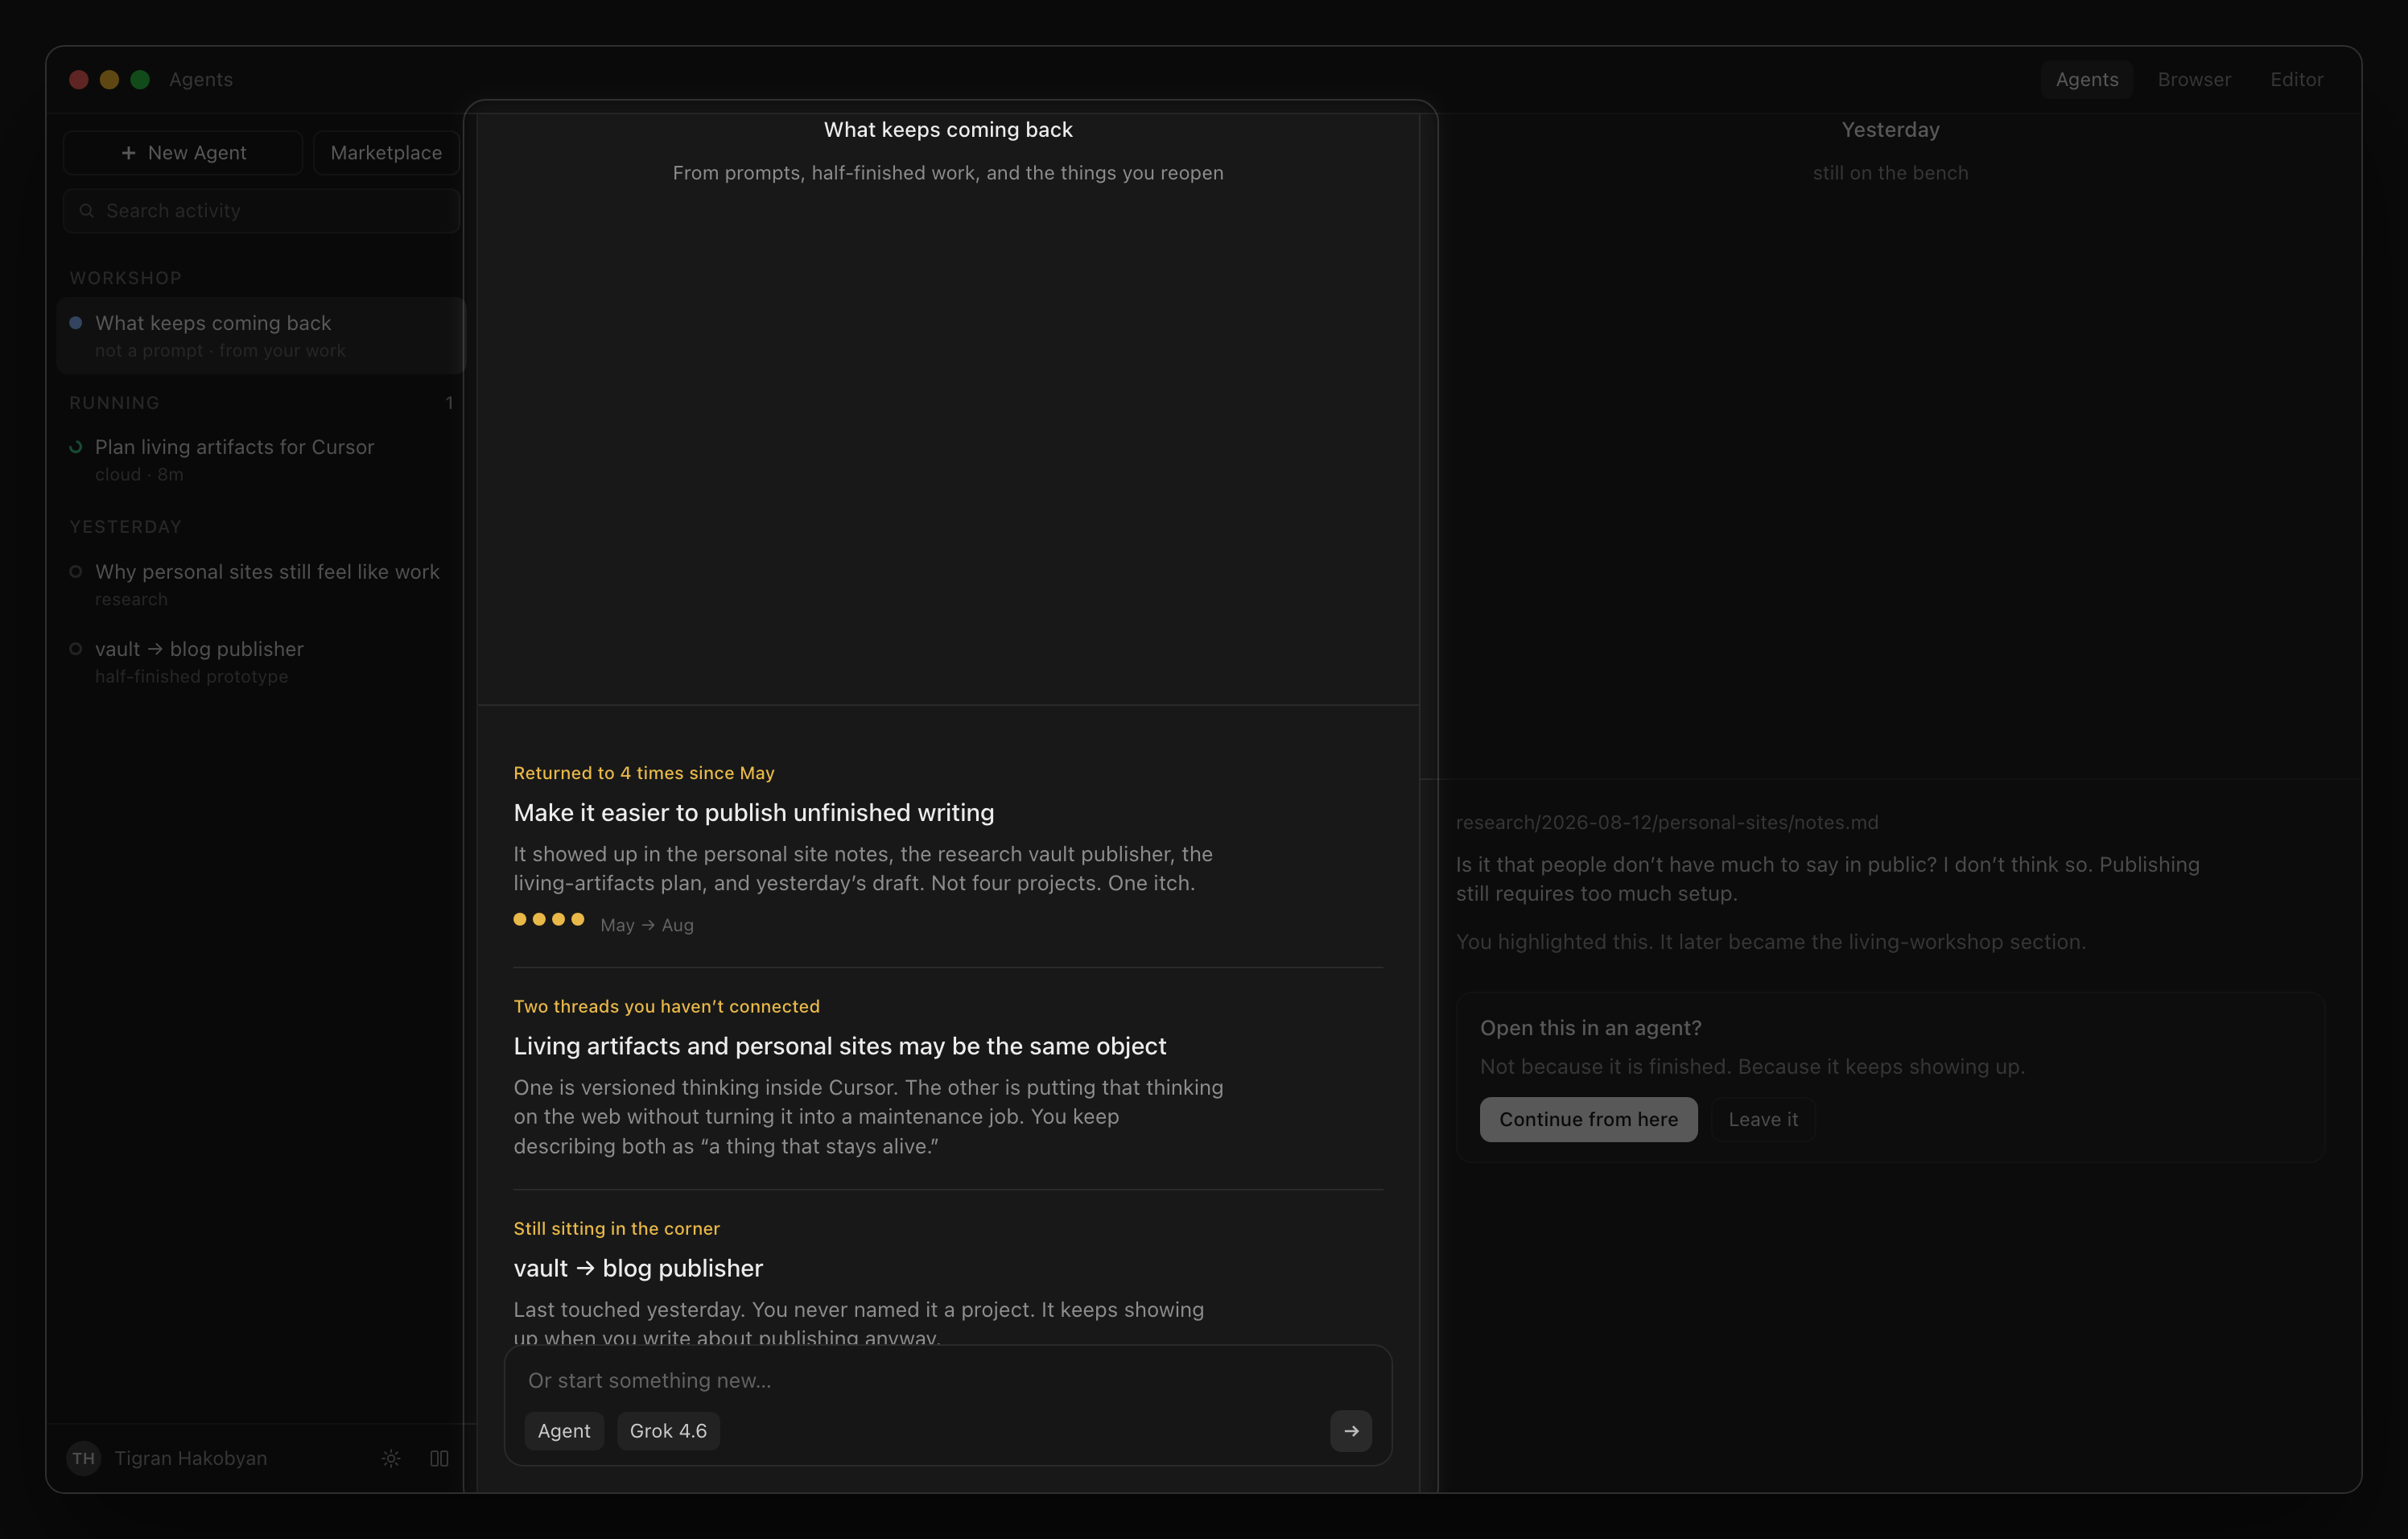Click the You highlighted this note

(x=1771, y=942)
